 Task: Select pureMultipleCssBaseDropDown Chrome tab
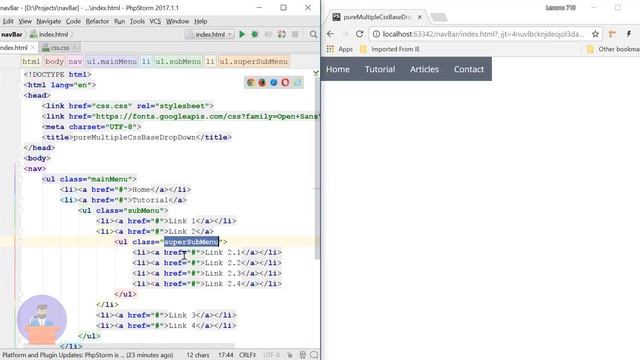point(375,17)
